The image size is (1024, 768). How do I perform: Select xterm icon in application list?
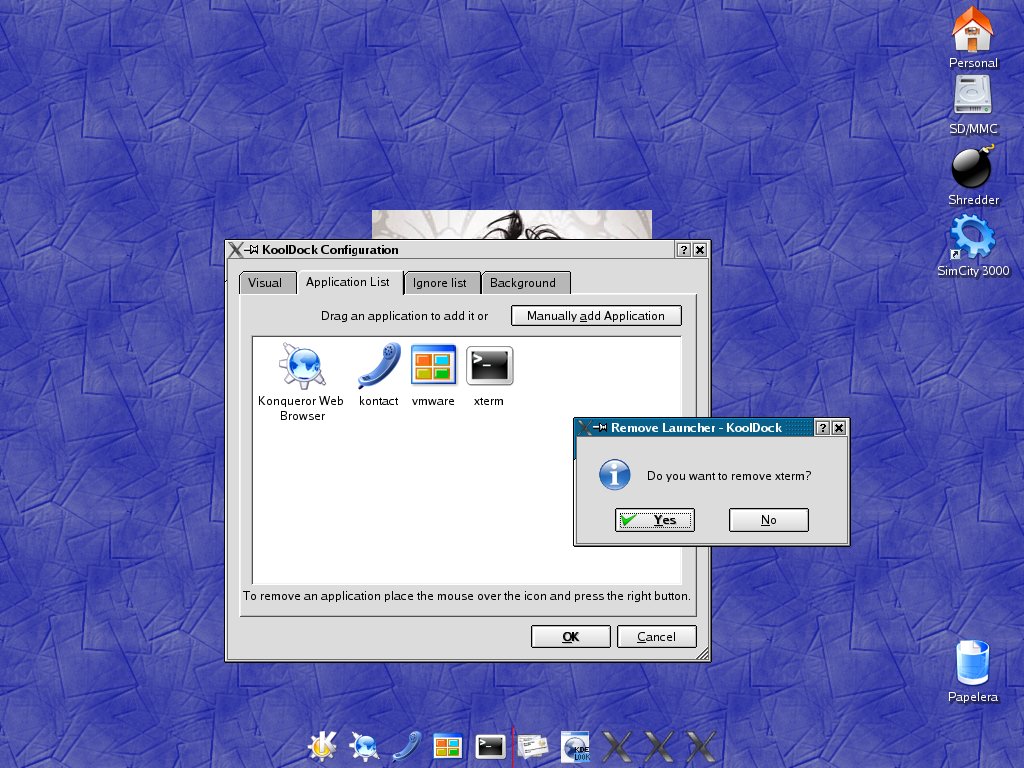pos(489,375)
